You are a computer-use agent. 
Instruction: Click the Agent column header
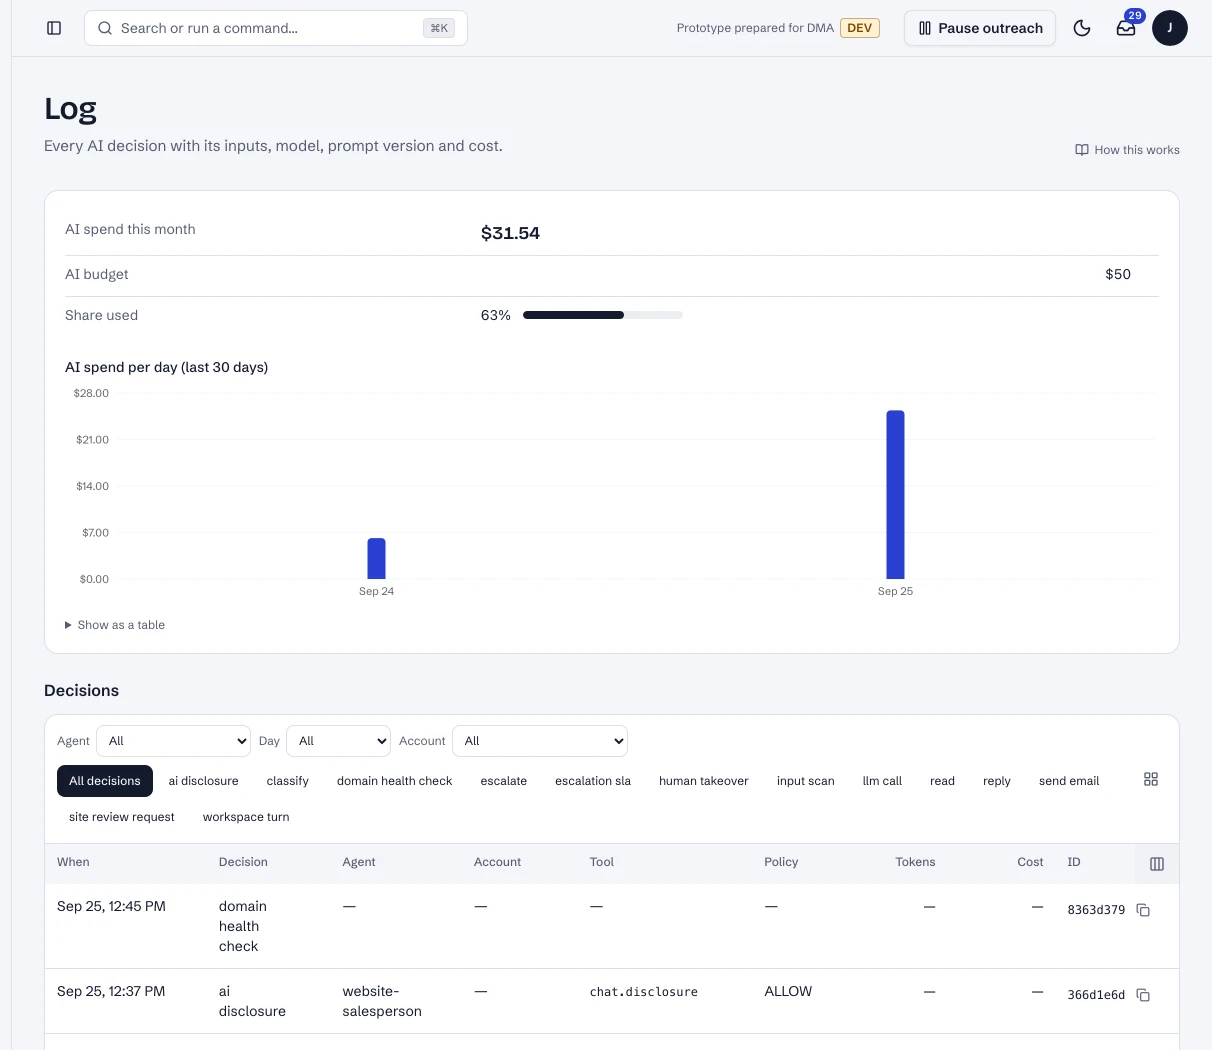359,862
